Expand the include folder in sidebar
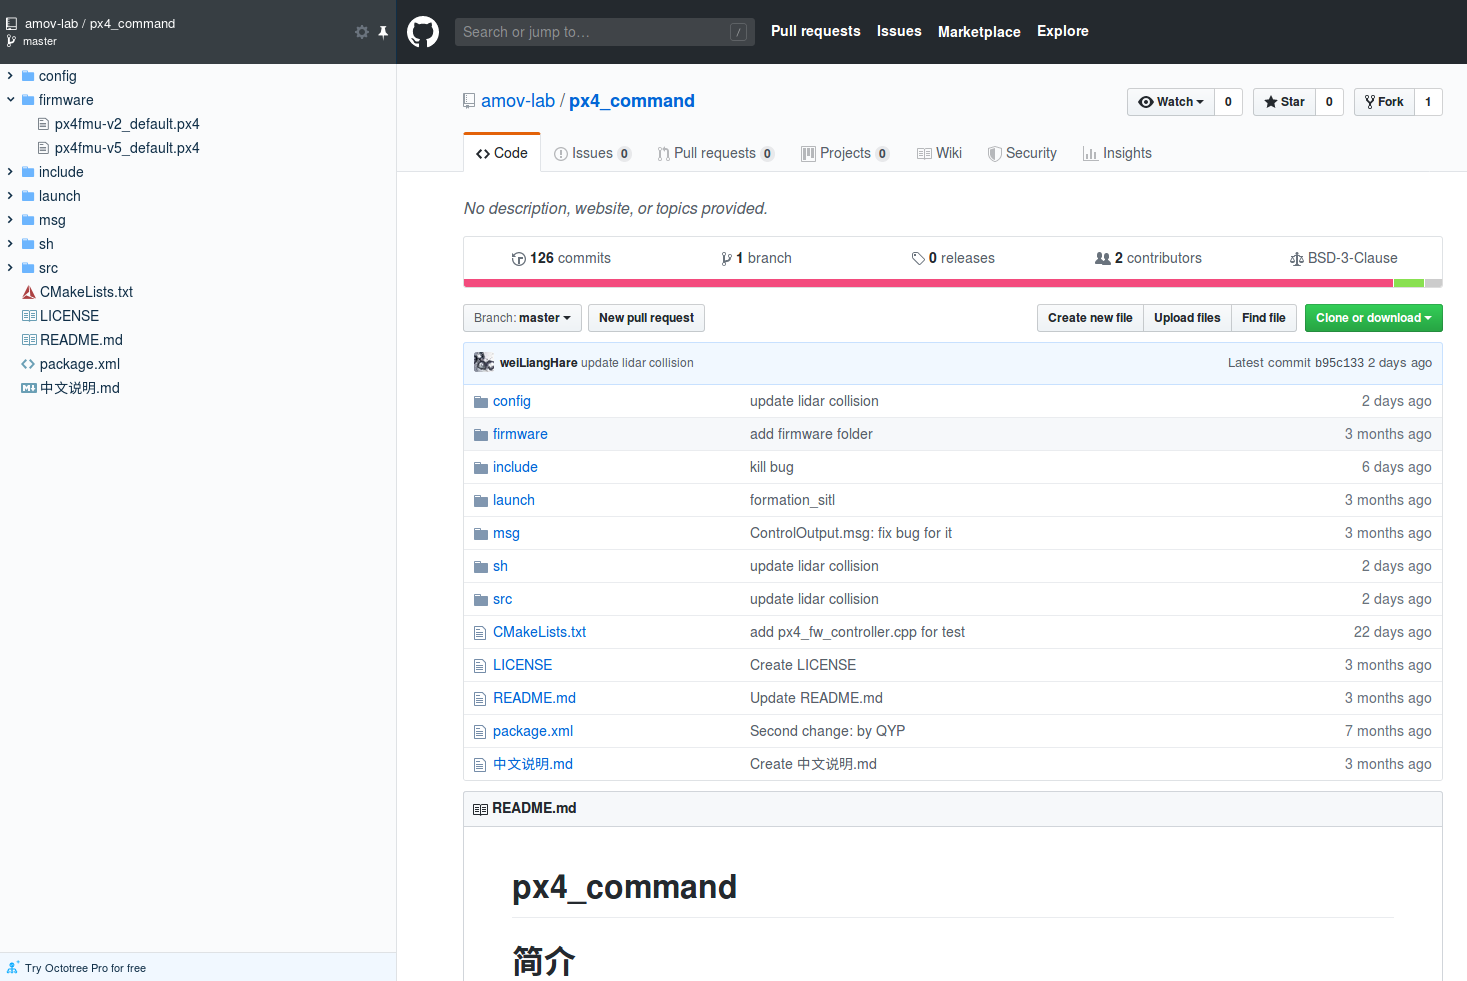This screenshot has height=981, width=1467. coord(10,172)
